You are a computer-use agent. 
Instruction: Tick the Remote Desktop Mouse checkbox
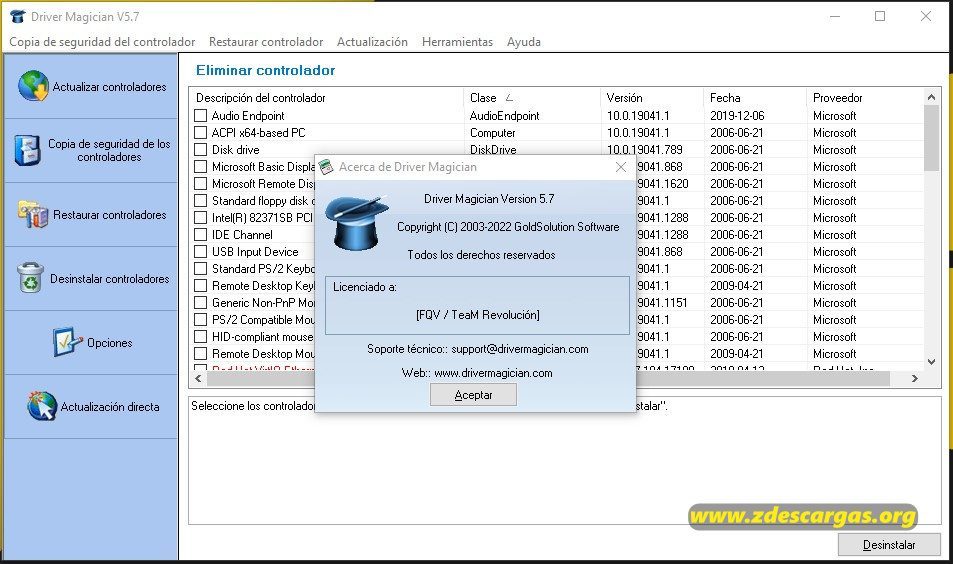coord(201,354)
